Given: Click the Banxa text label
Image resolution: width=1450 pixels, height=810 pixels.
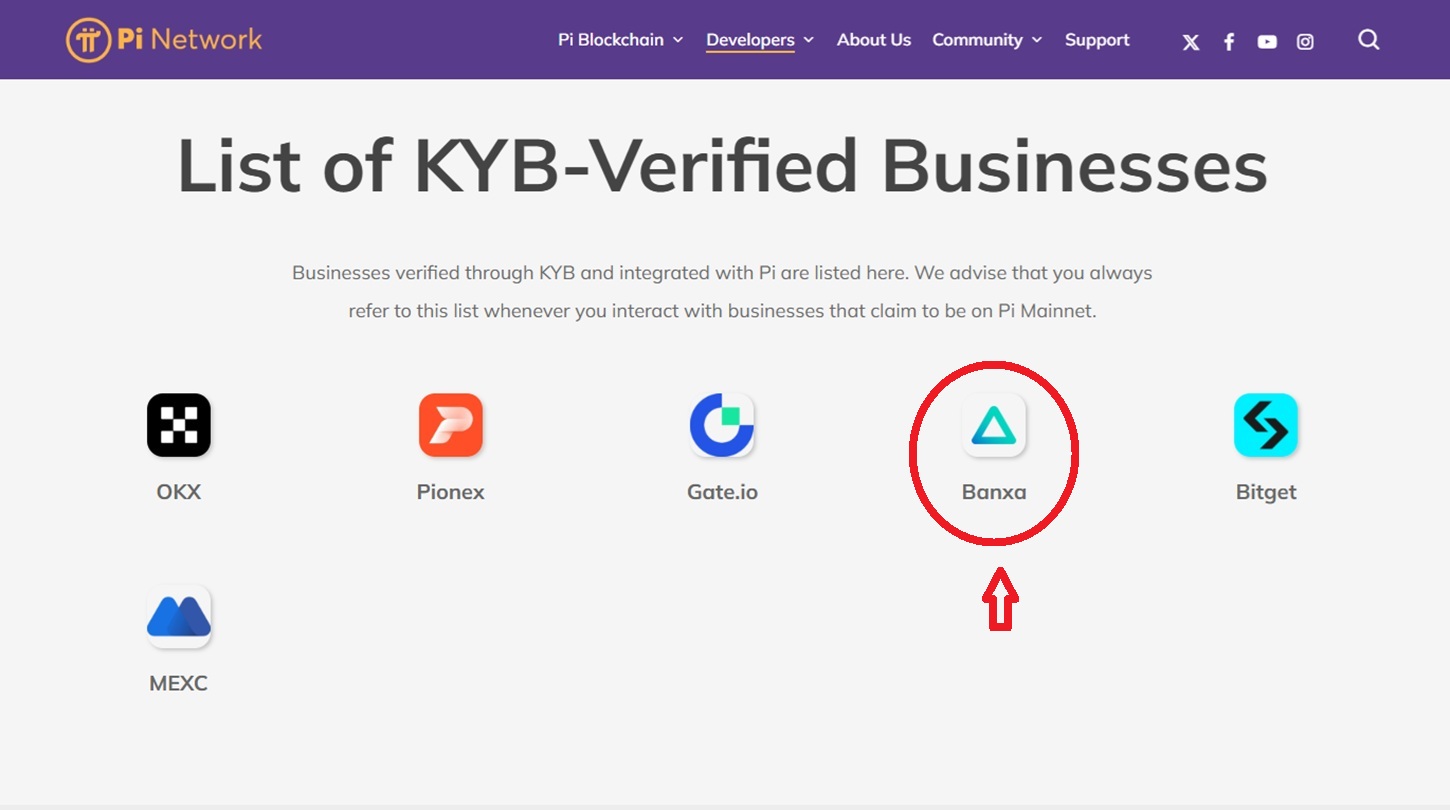Looking at the screenshot, I should click(x=994, y=492).
